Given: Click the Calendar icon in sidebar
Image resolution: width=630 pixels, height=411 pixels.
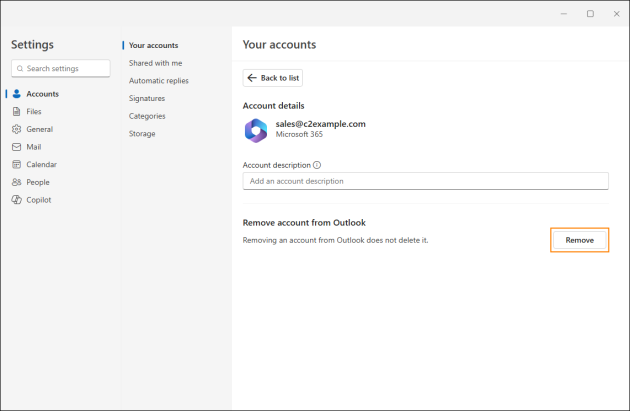Looking at the screenshot, I should 16,165.
